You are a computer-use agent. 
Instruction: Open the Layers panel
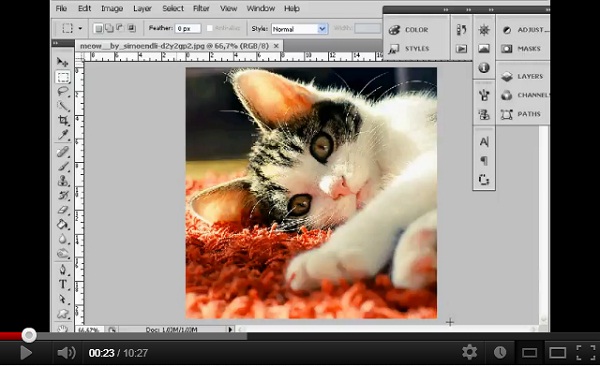[522, 77]
